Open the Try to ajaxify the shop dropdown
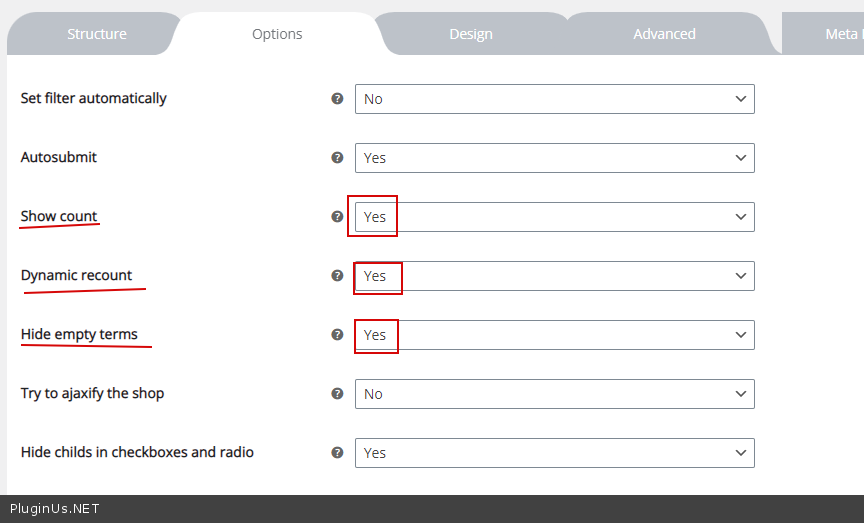 pyautogui.click(x=554, y=394)
